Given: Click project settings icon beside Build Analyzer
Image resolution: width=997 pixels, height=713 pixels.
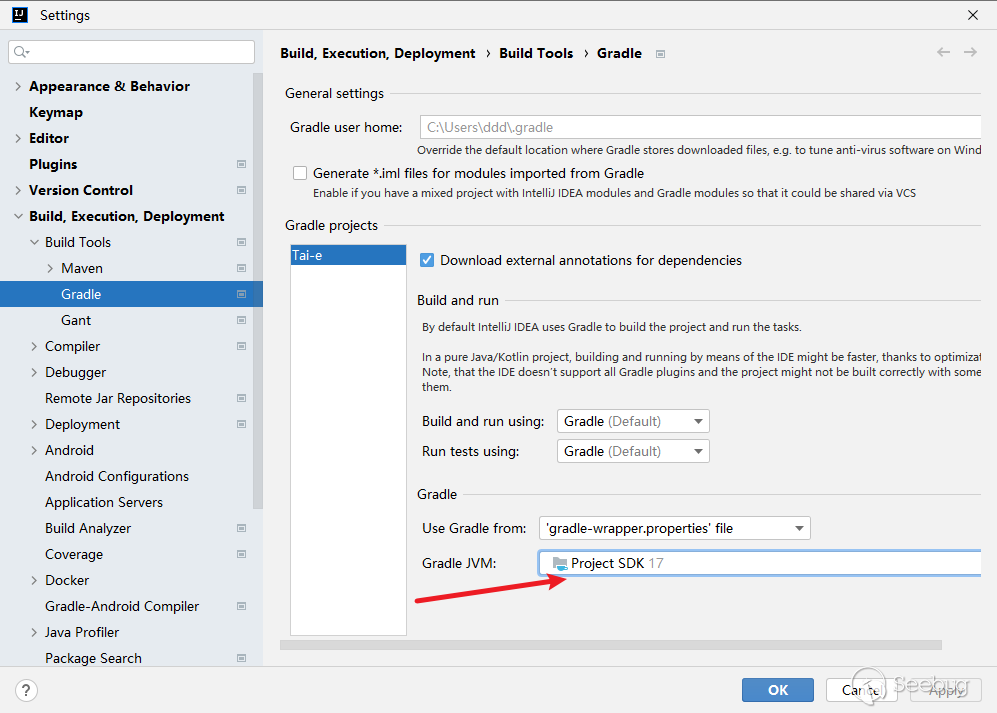Looking at the screenshot, I should pyautogui.click(x=241, y=528).
